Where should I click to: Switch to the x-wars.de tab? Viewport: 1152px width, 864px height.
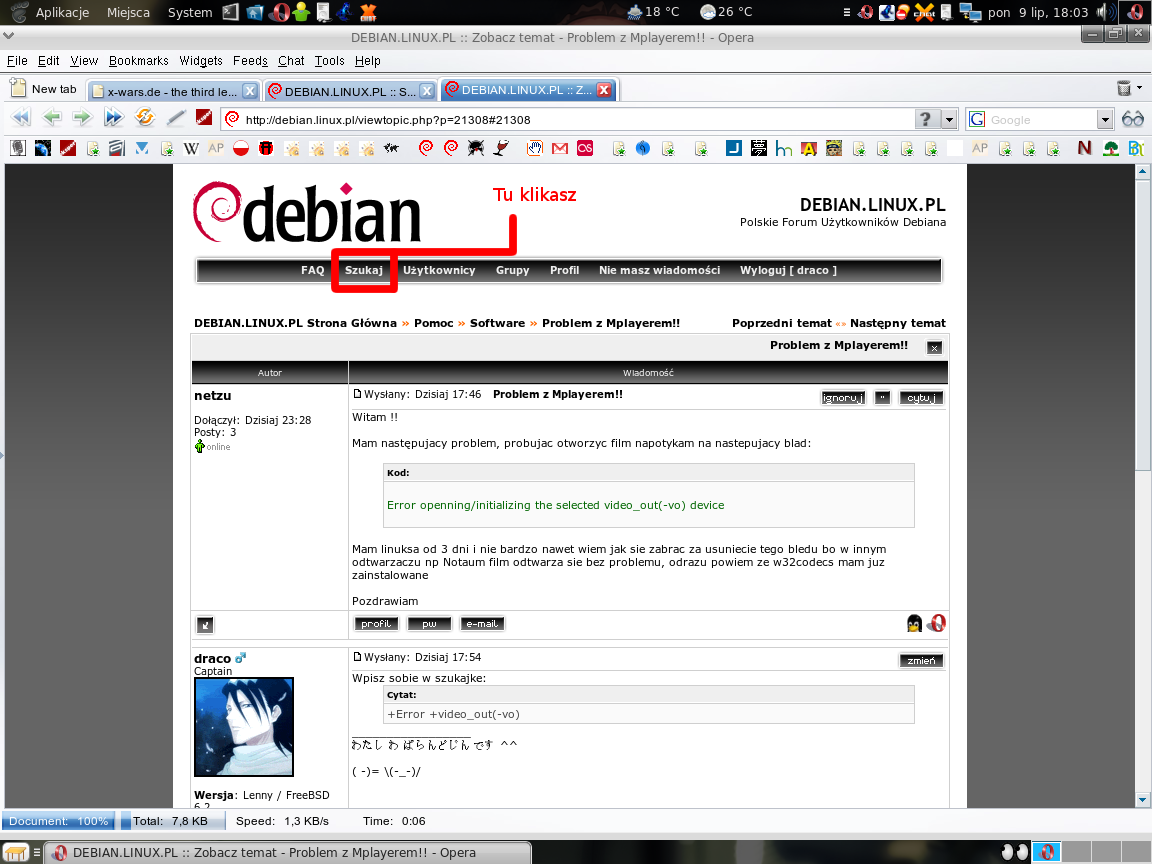point(172,92)
